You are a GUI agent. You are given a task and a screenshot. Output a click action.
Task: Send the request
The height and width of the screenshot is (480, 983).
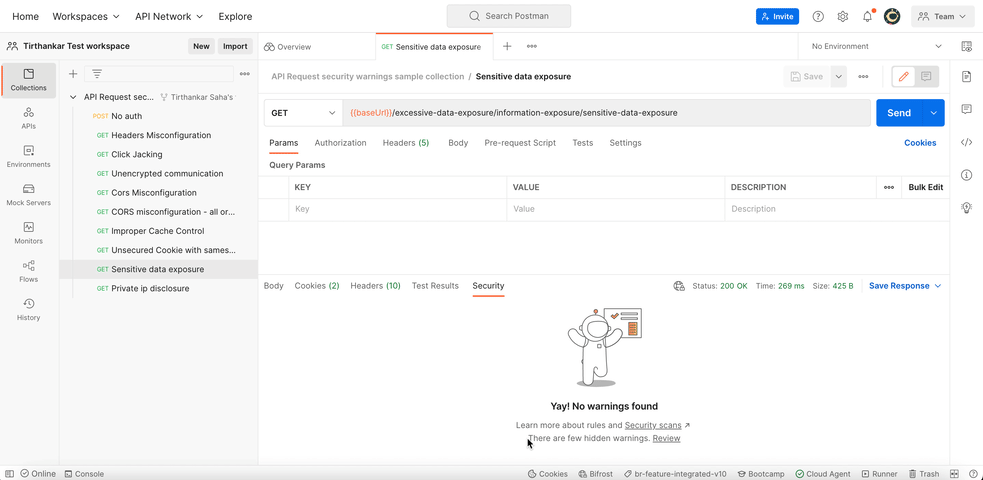[x=899, y=113]
